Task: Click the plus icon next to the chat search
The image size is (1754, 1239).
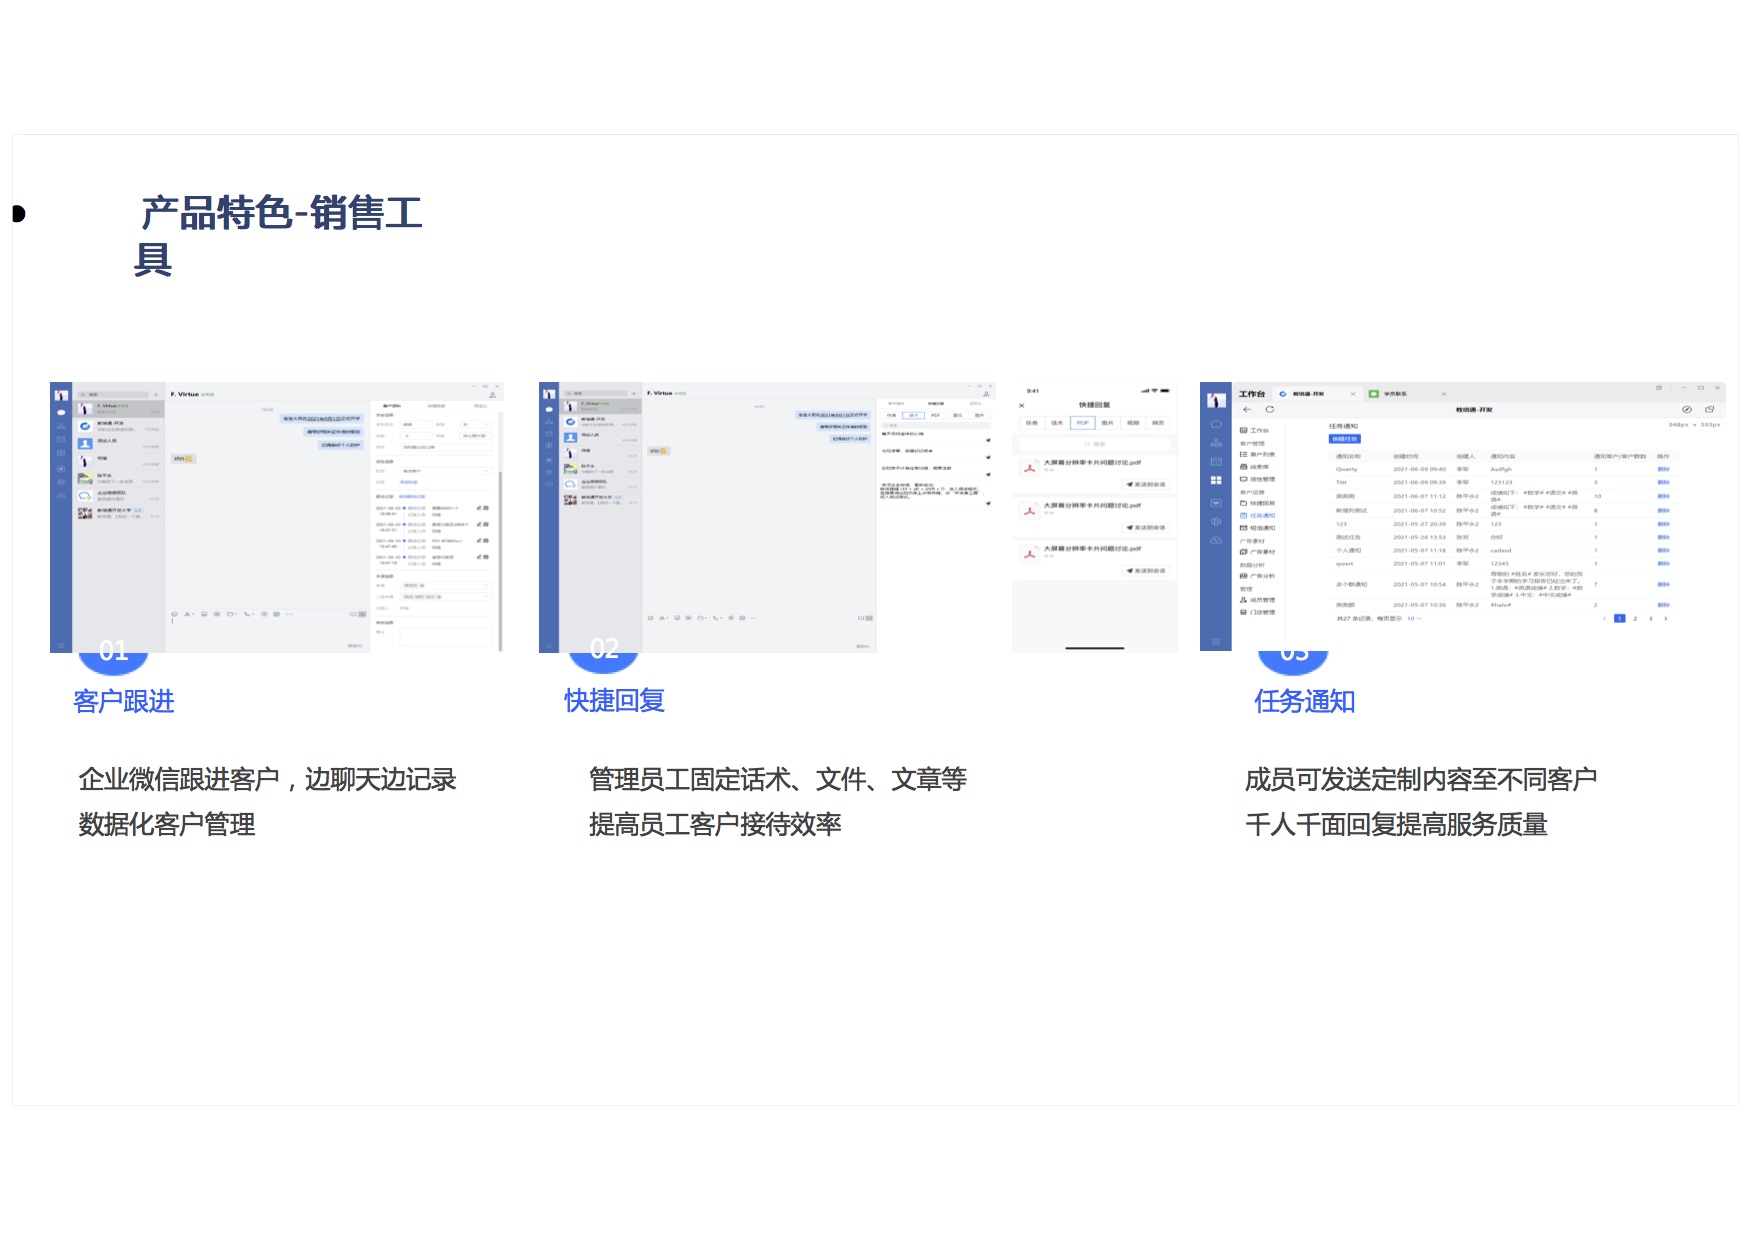Action: (x=156, y=395)
